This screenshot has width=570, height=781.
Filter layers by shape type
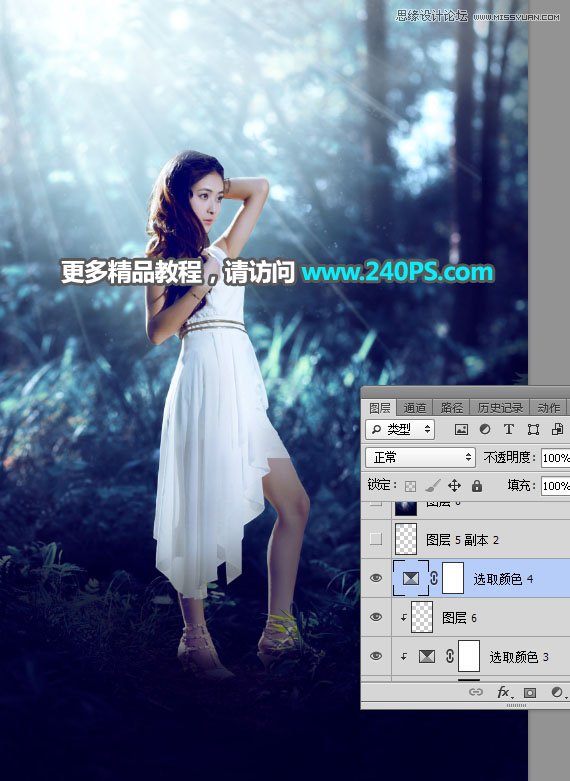point(533,429)
